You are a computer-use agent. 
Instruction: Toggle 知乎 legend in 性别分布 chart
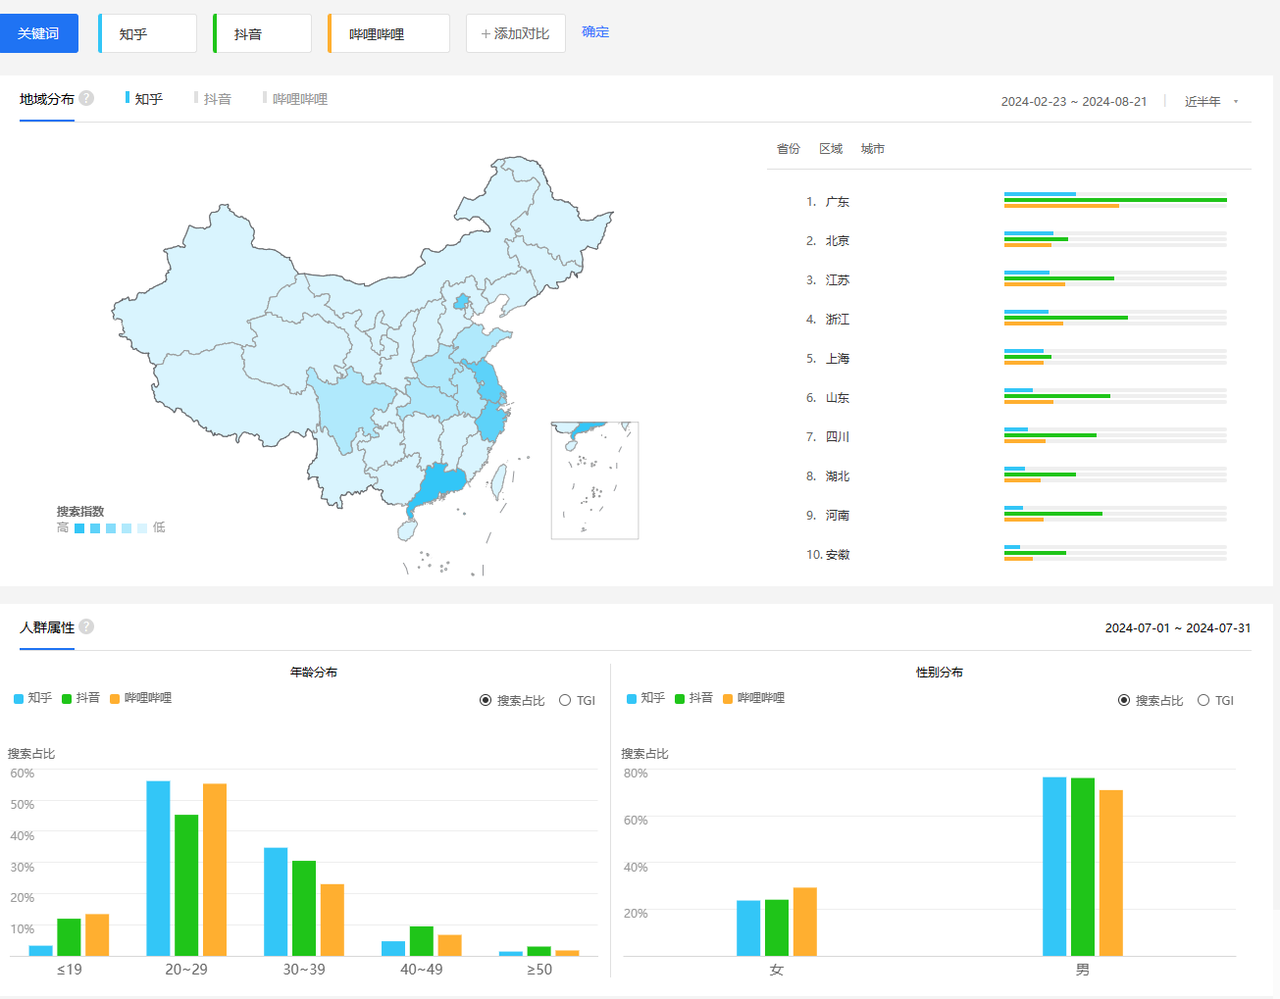(x=646, y=698)
